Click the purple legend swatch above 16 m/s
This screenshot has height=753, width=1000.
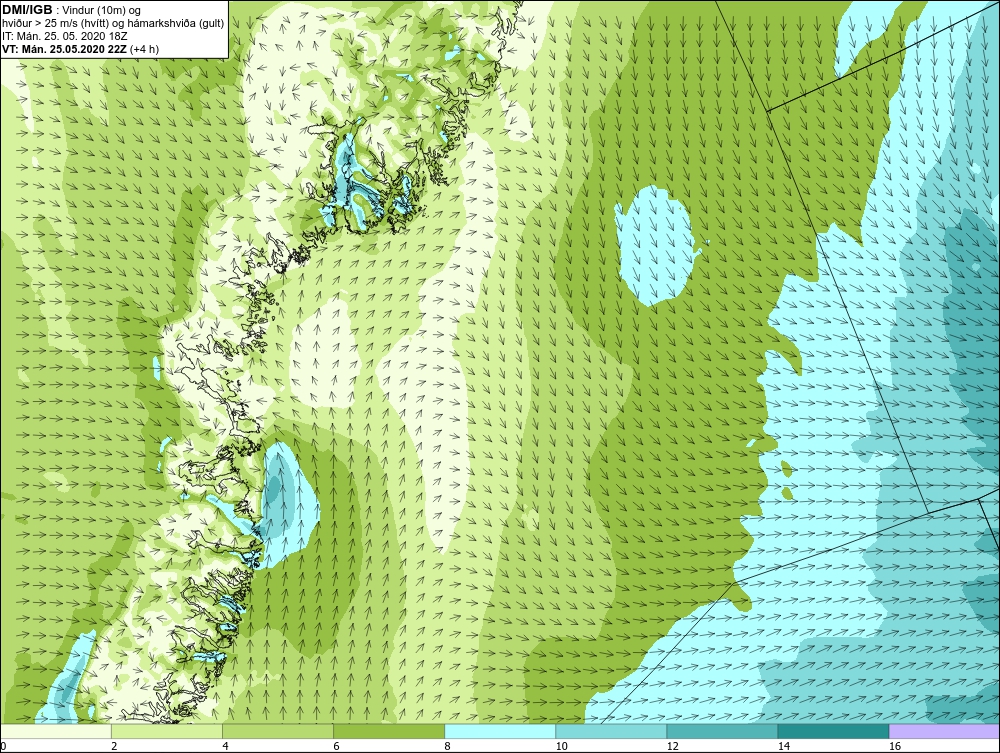click(944, 731)
